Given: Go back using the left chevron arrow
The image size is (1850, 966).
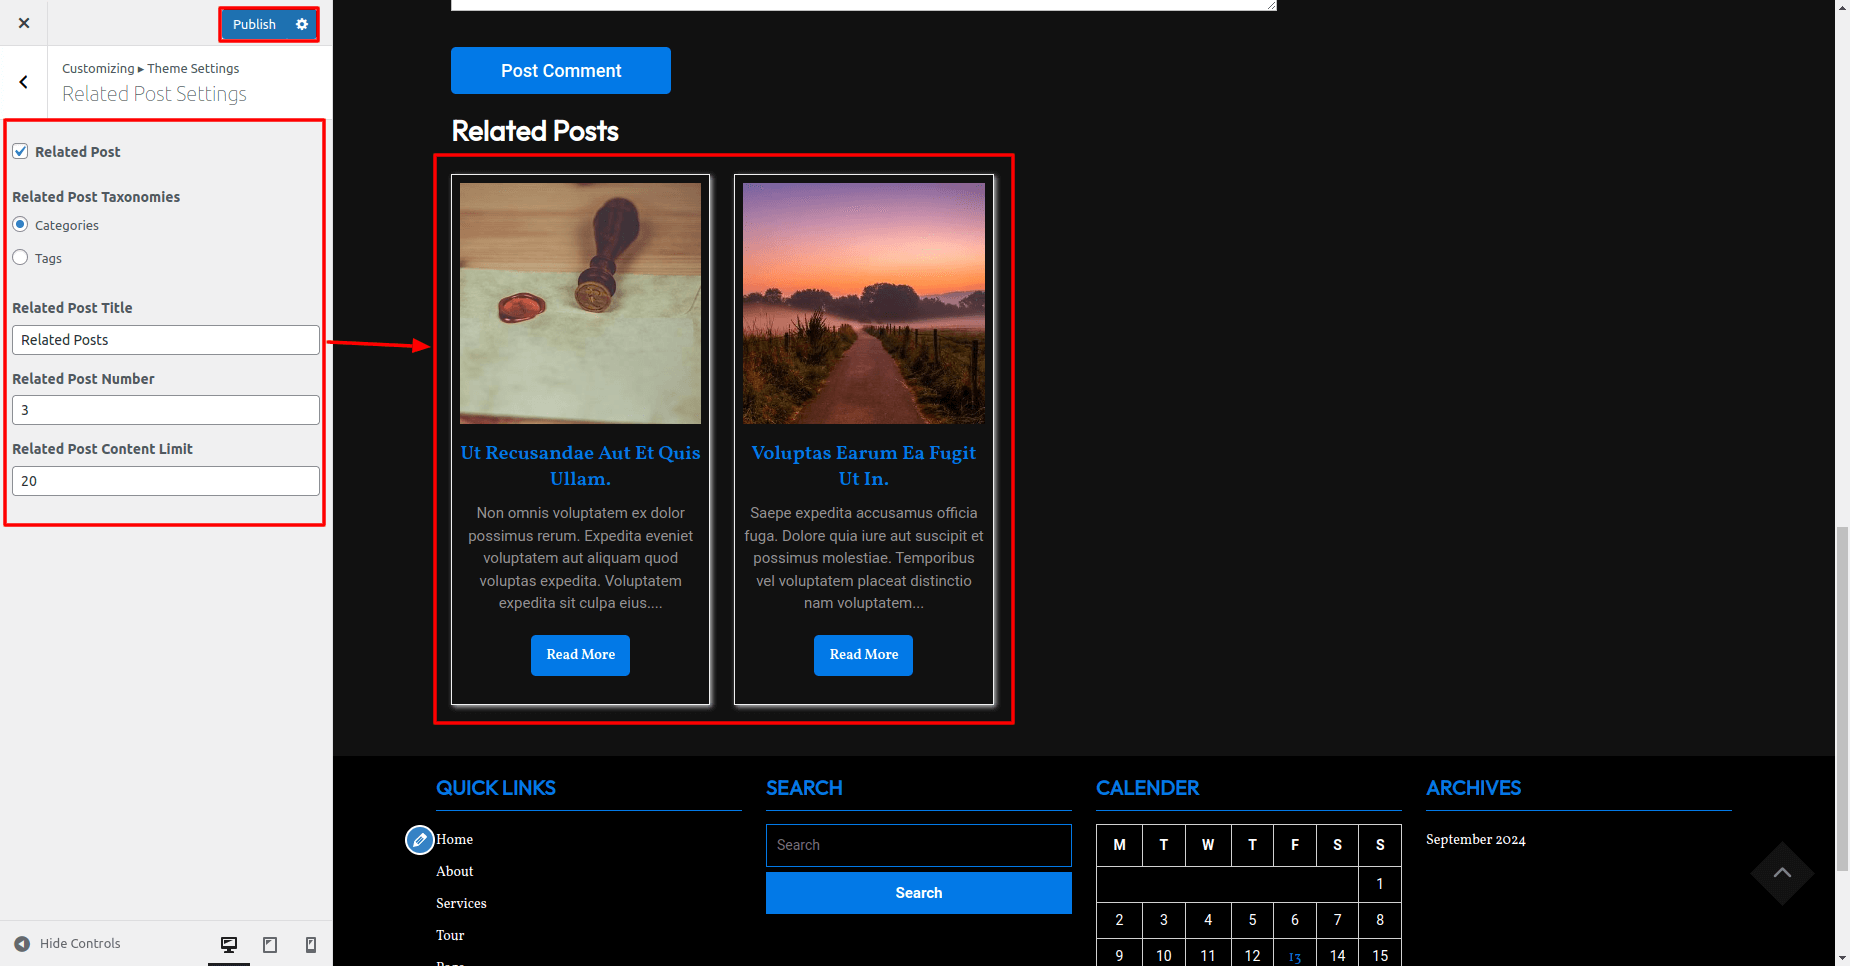Looking at the screenshot, I should [x=24, y=82].
